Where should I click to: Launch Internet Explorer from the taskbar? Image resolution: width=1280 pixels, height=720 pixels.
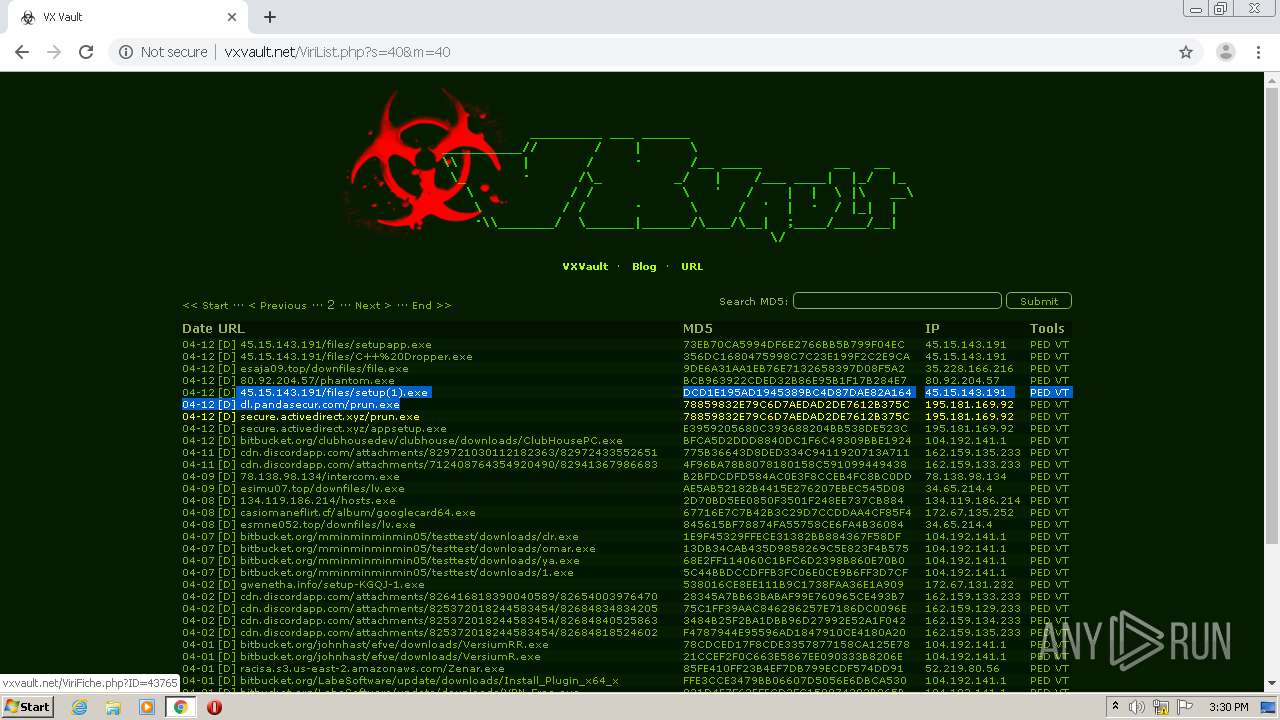(80, 707)
